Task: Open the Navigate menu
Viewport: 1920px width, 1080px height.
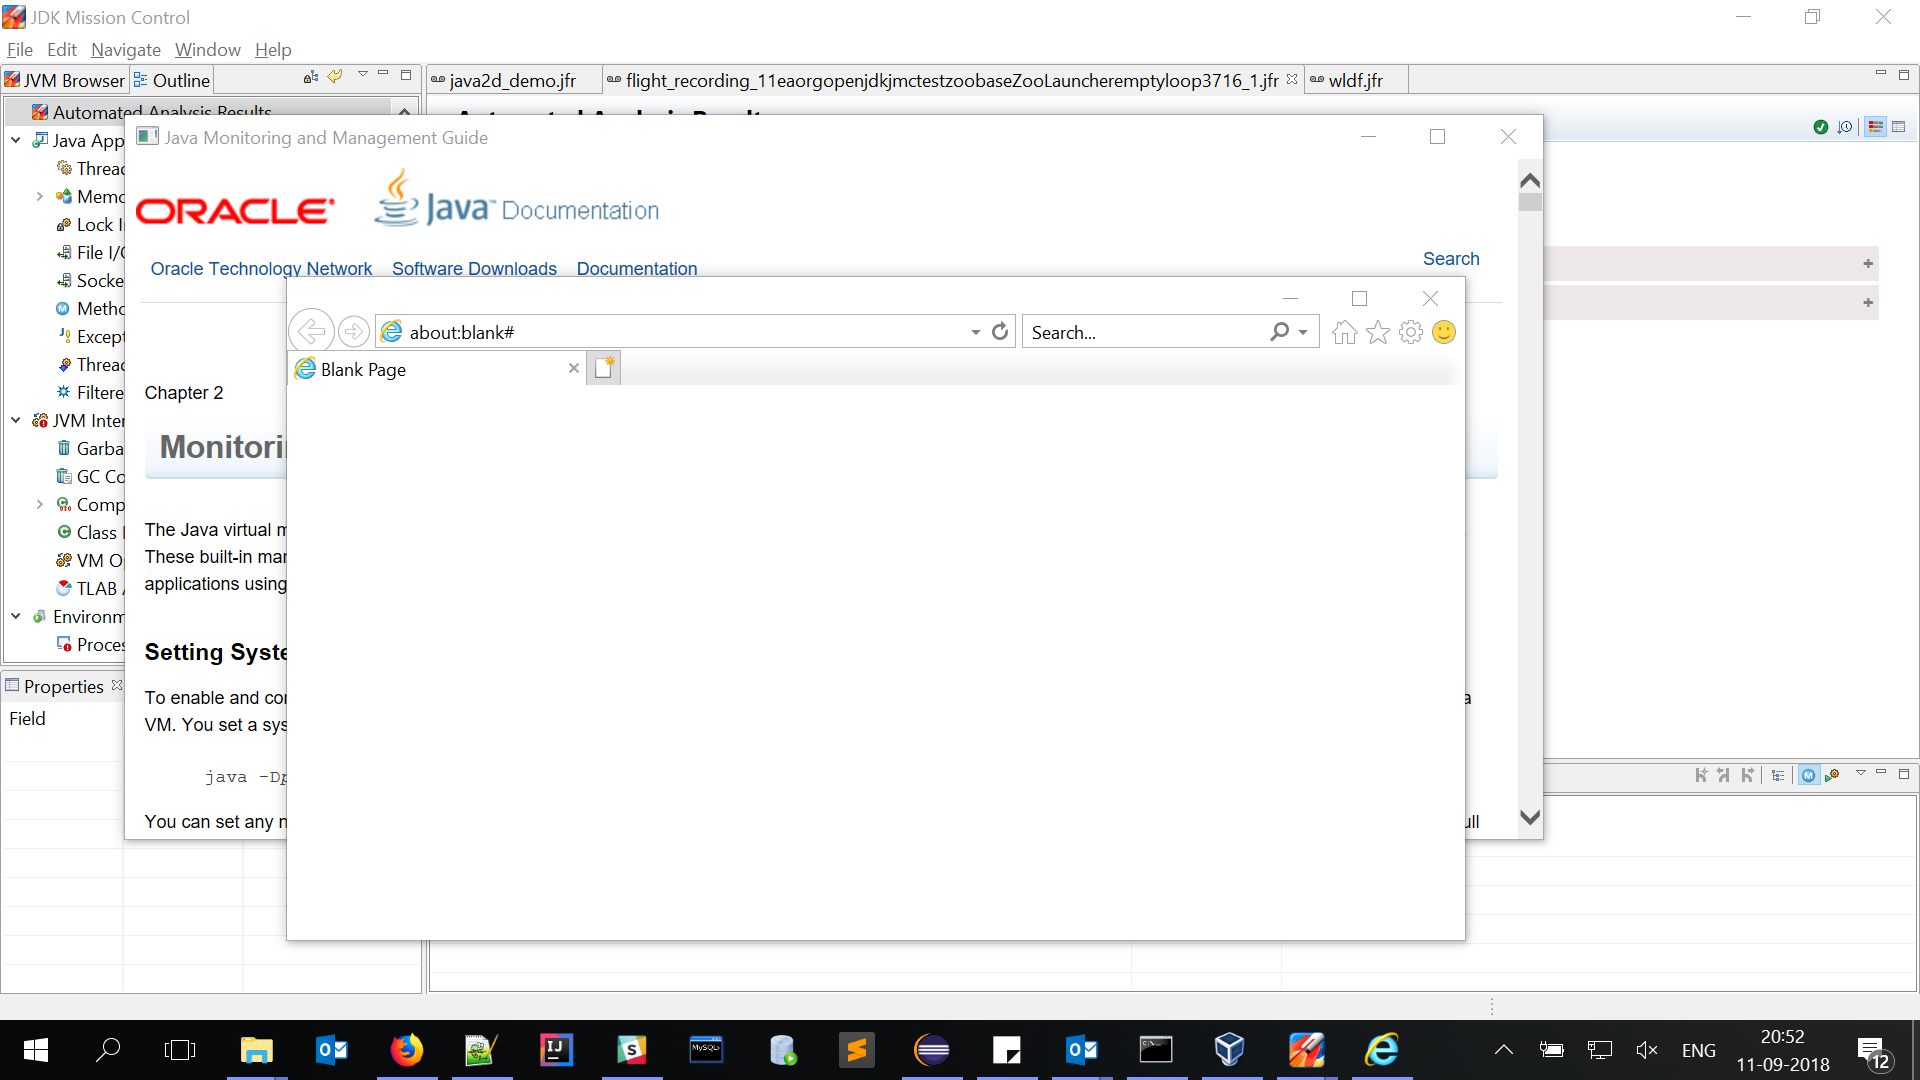Action: click(125, 50)
